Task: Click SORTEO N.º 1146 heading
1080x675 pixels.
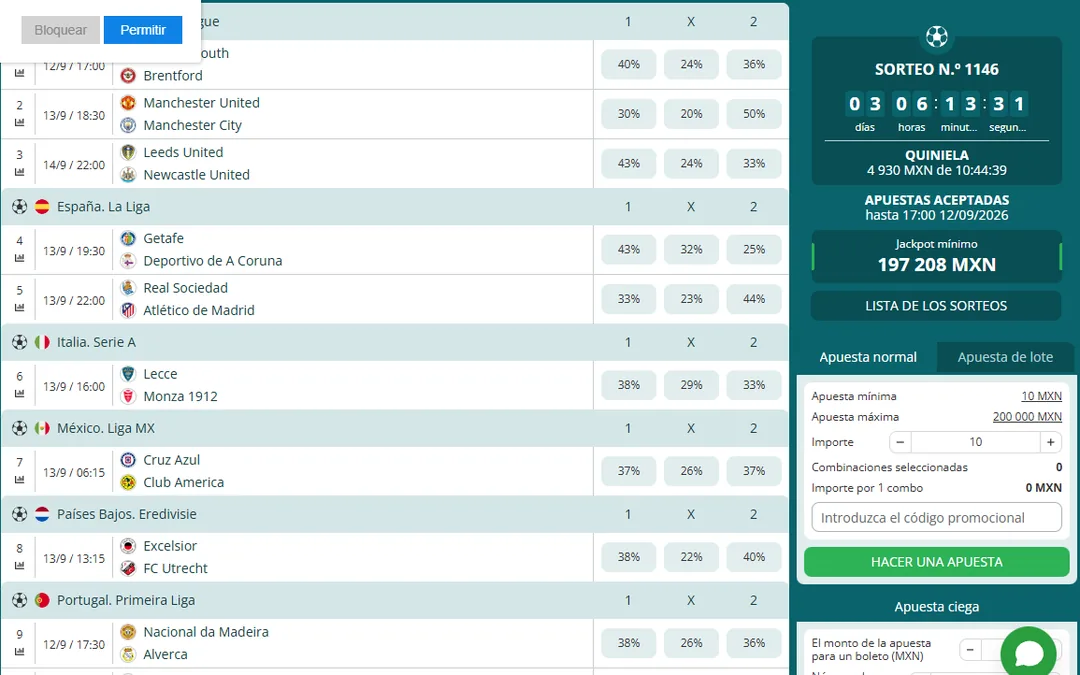Action: coord(937,70)
